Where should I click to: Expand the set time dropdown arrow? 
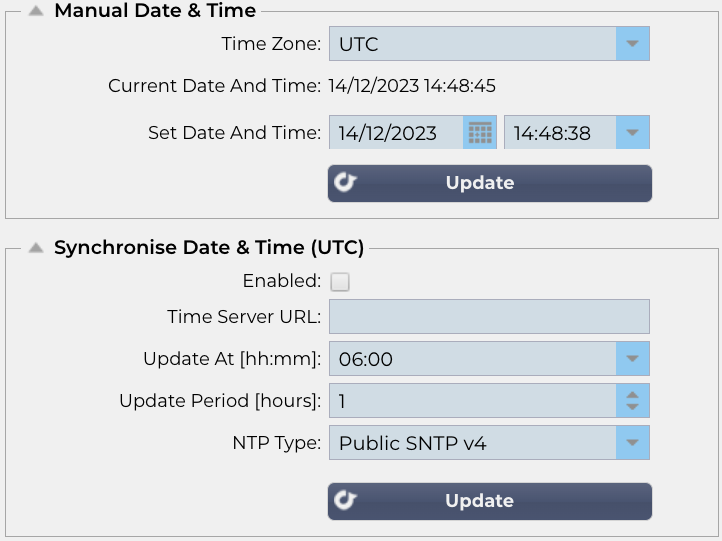(632, 132)
